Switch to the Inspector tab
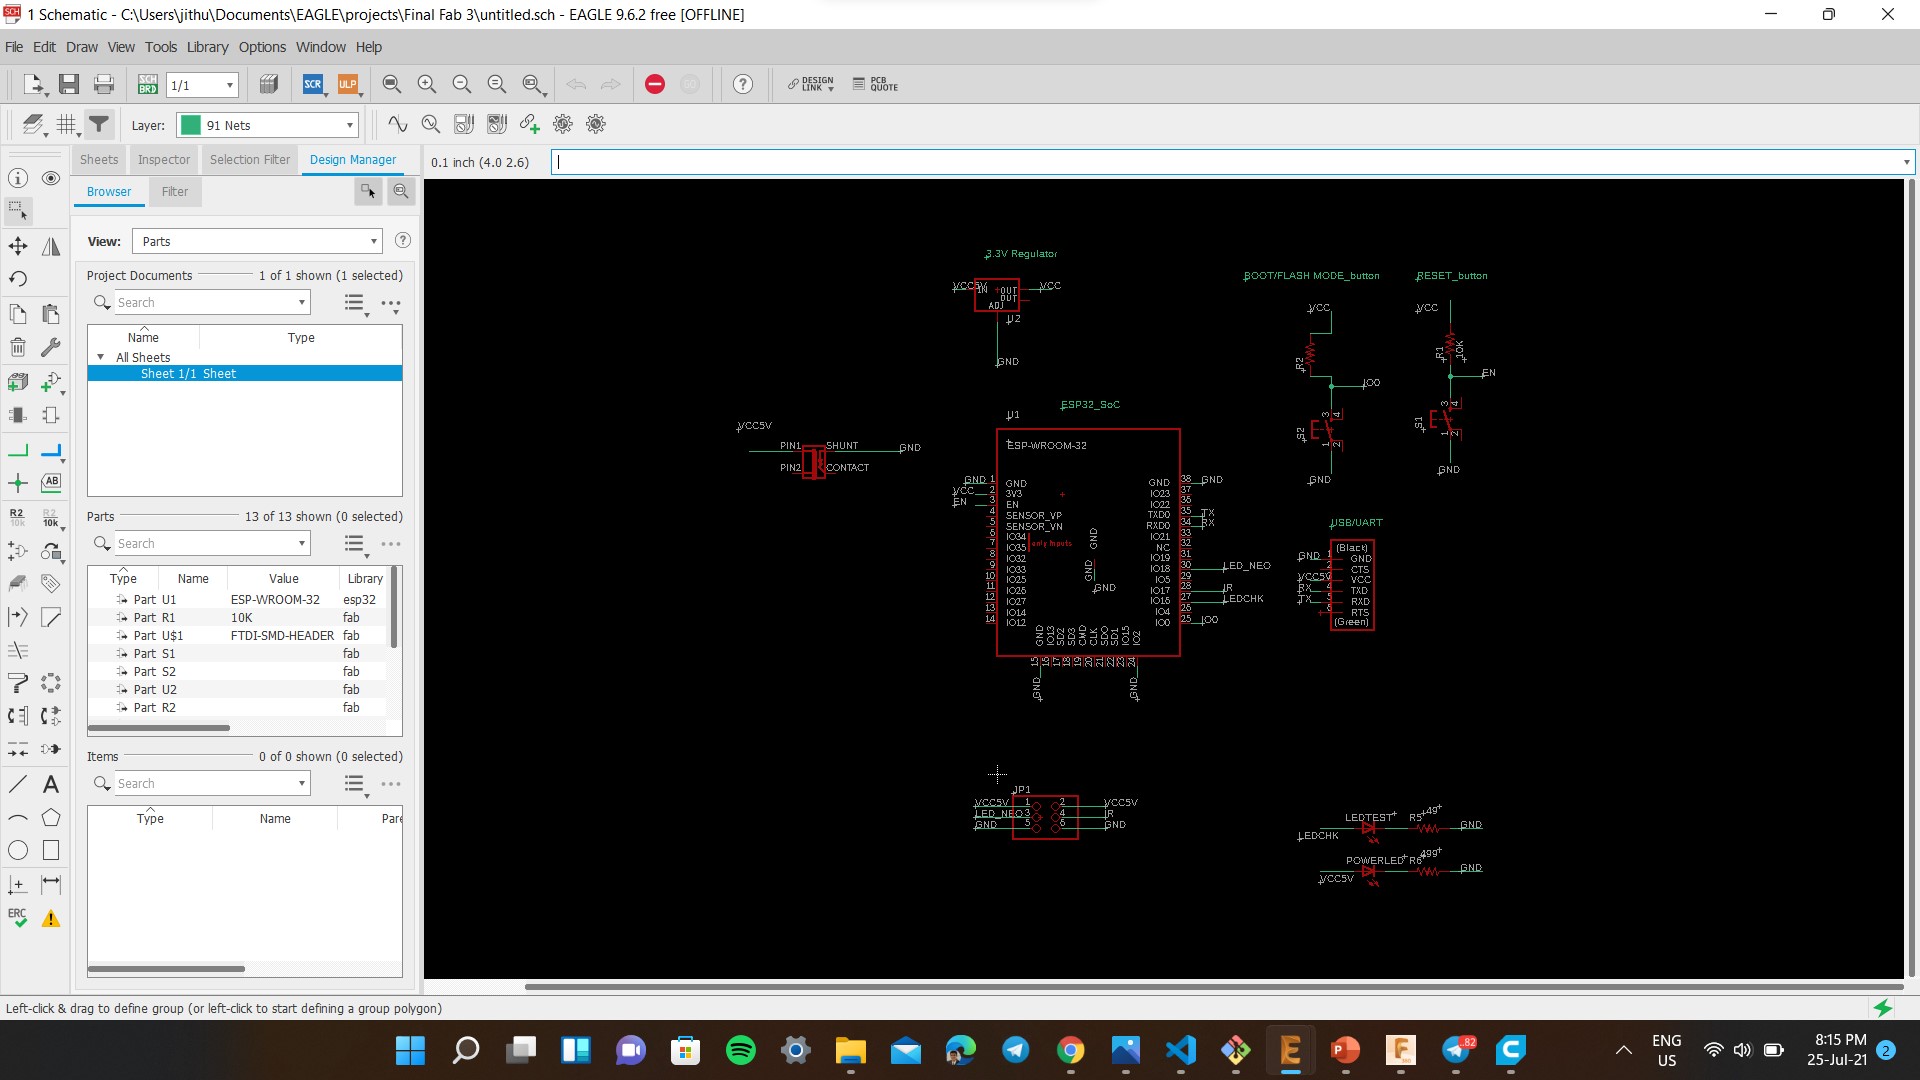The image size is (1920, 1080). pos(164,160)
